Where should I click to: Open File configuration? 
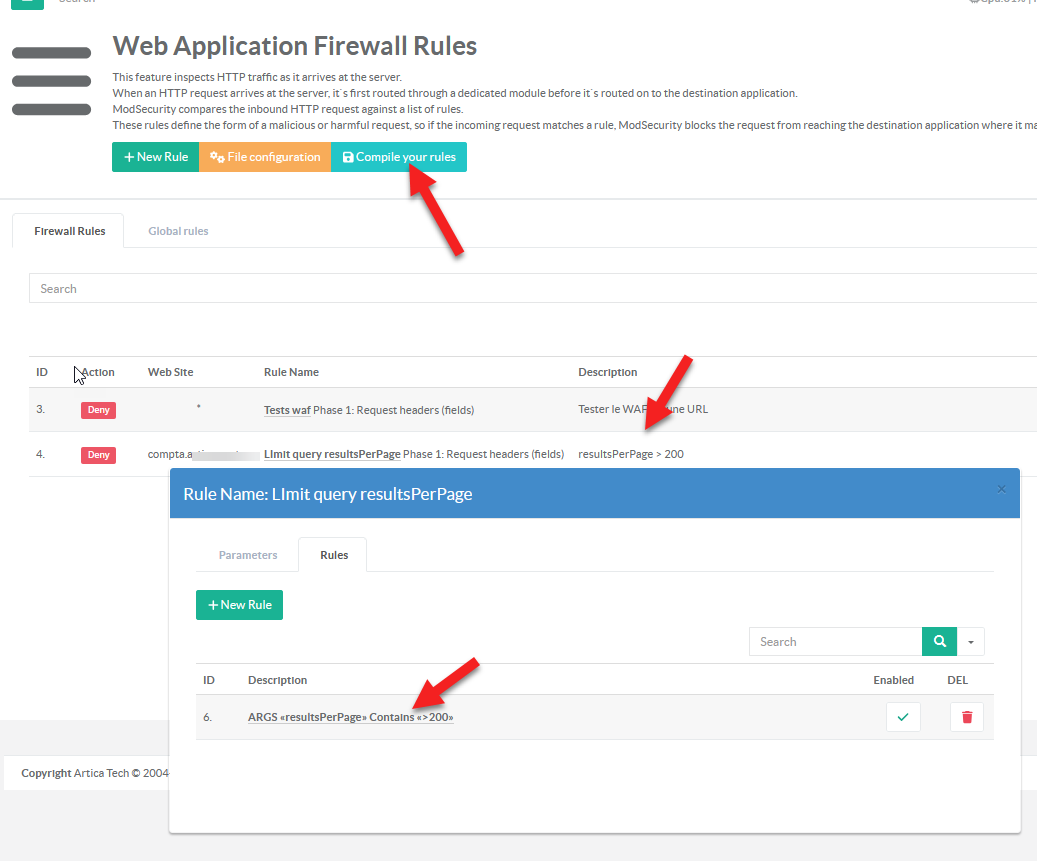265,157
